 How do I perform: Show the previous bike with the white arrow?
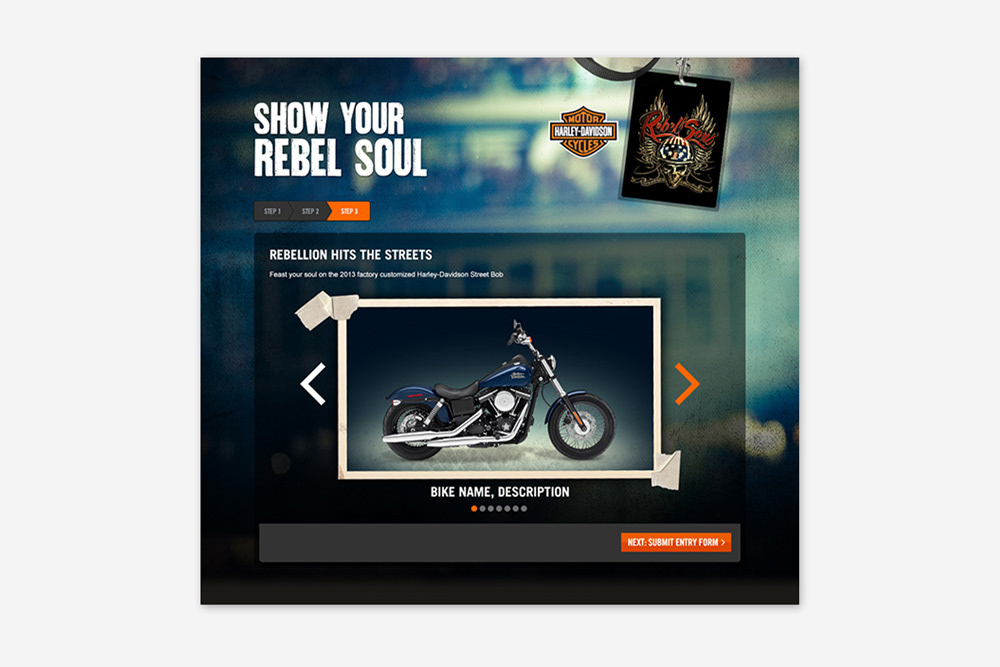point(313,384)
